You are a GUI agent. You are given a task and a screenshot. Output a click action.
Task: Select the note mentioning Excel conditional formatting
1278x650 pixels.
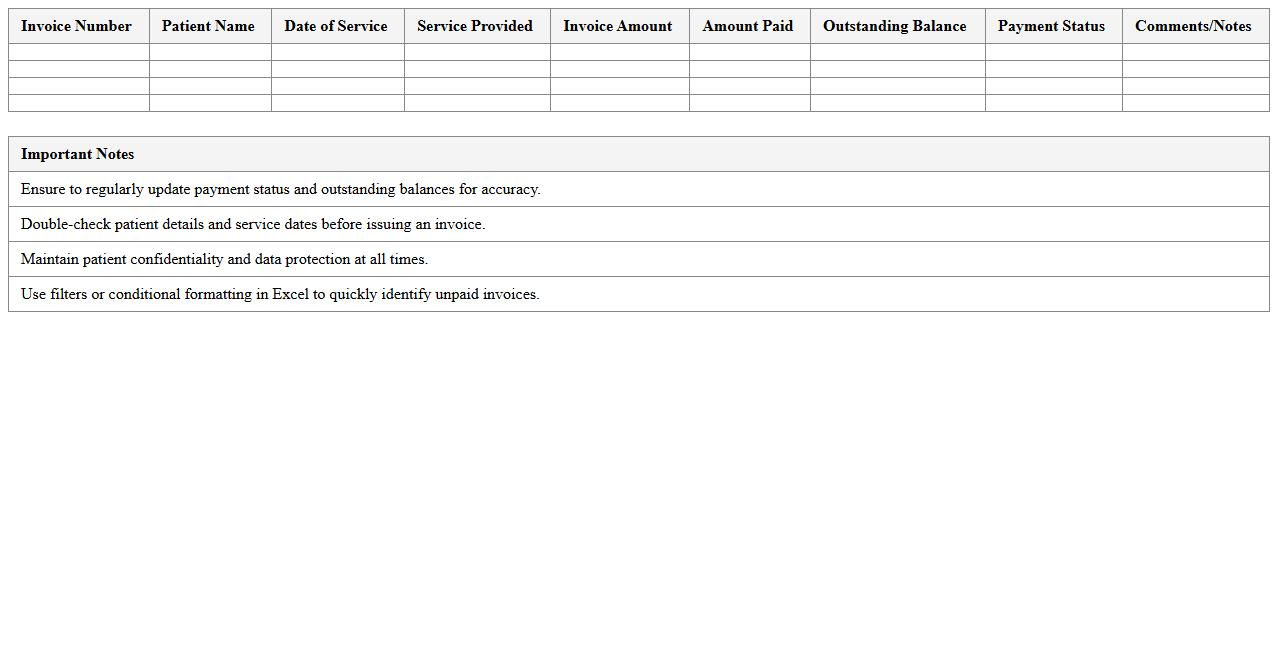coord(638,294)
